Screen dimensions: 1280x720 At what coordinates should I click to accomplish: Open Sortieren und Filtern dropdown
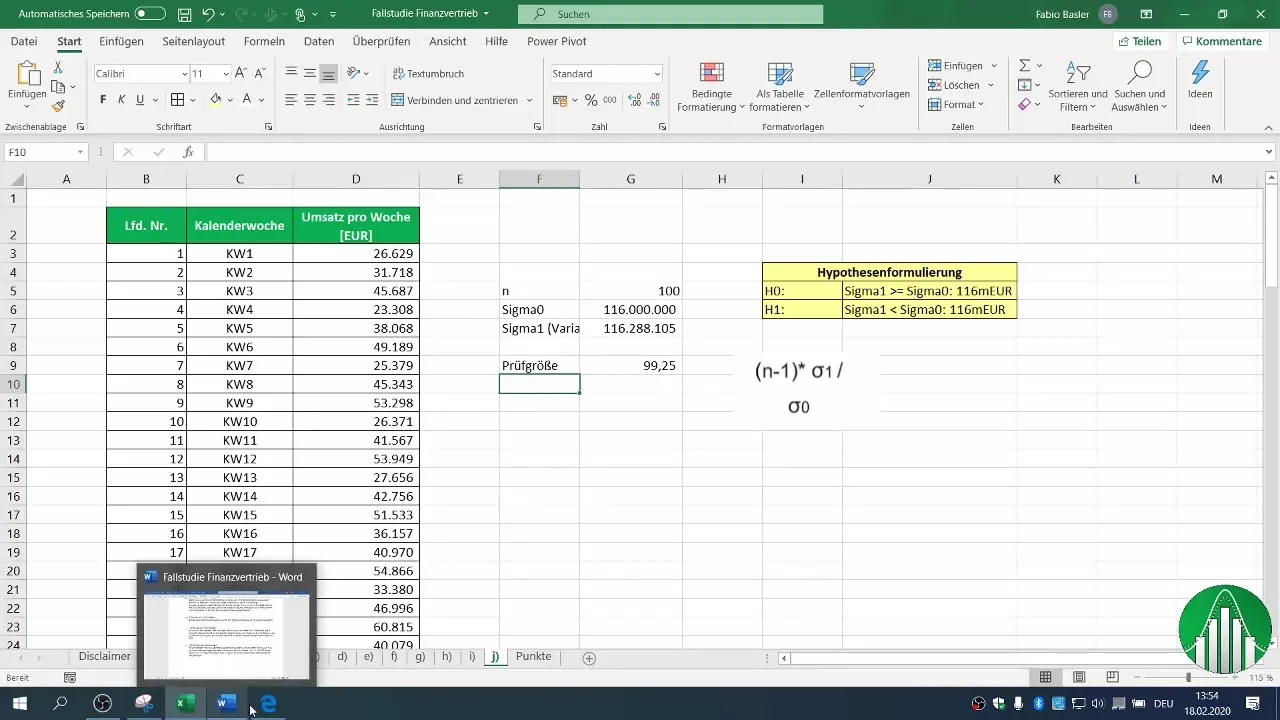tap(1078, 87)
